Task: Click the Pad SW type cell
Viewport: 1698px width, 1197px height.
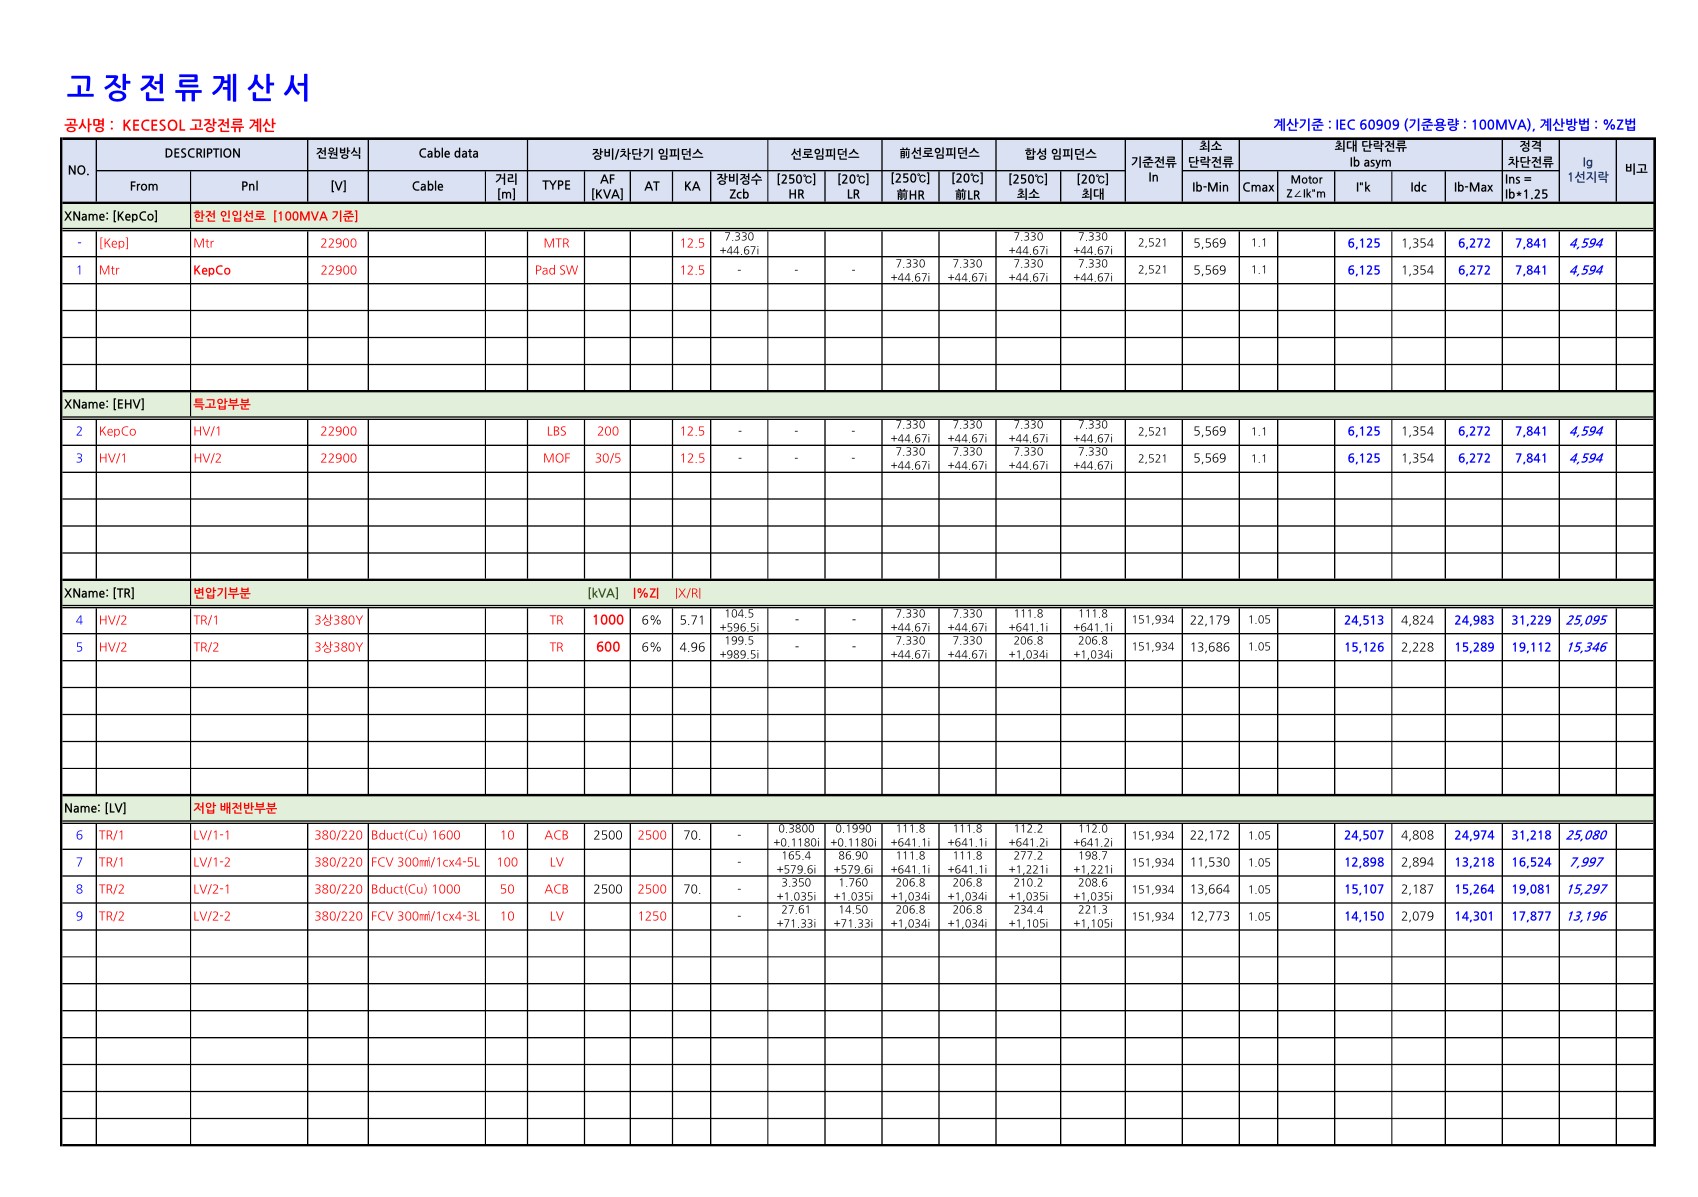Action: tap(556, 270)
